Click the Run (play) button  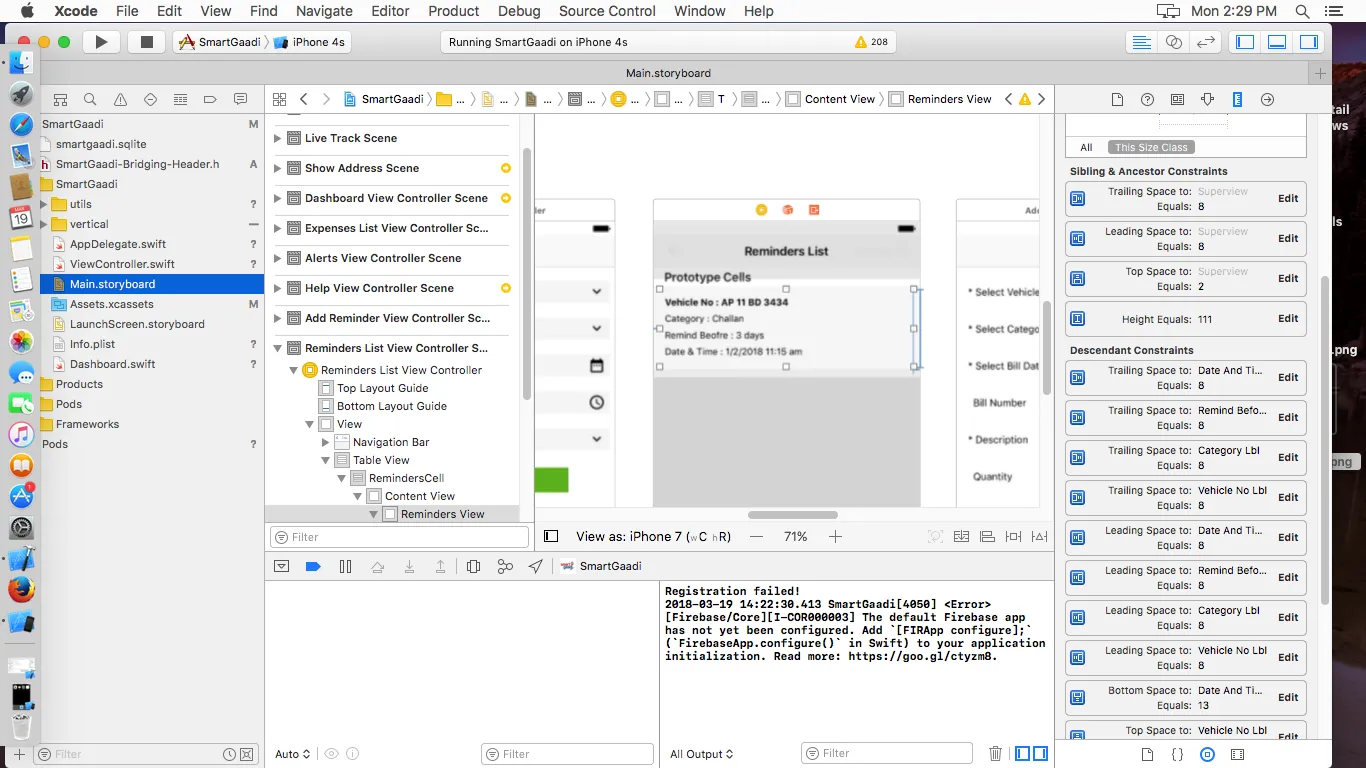pos(101,42)
